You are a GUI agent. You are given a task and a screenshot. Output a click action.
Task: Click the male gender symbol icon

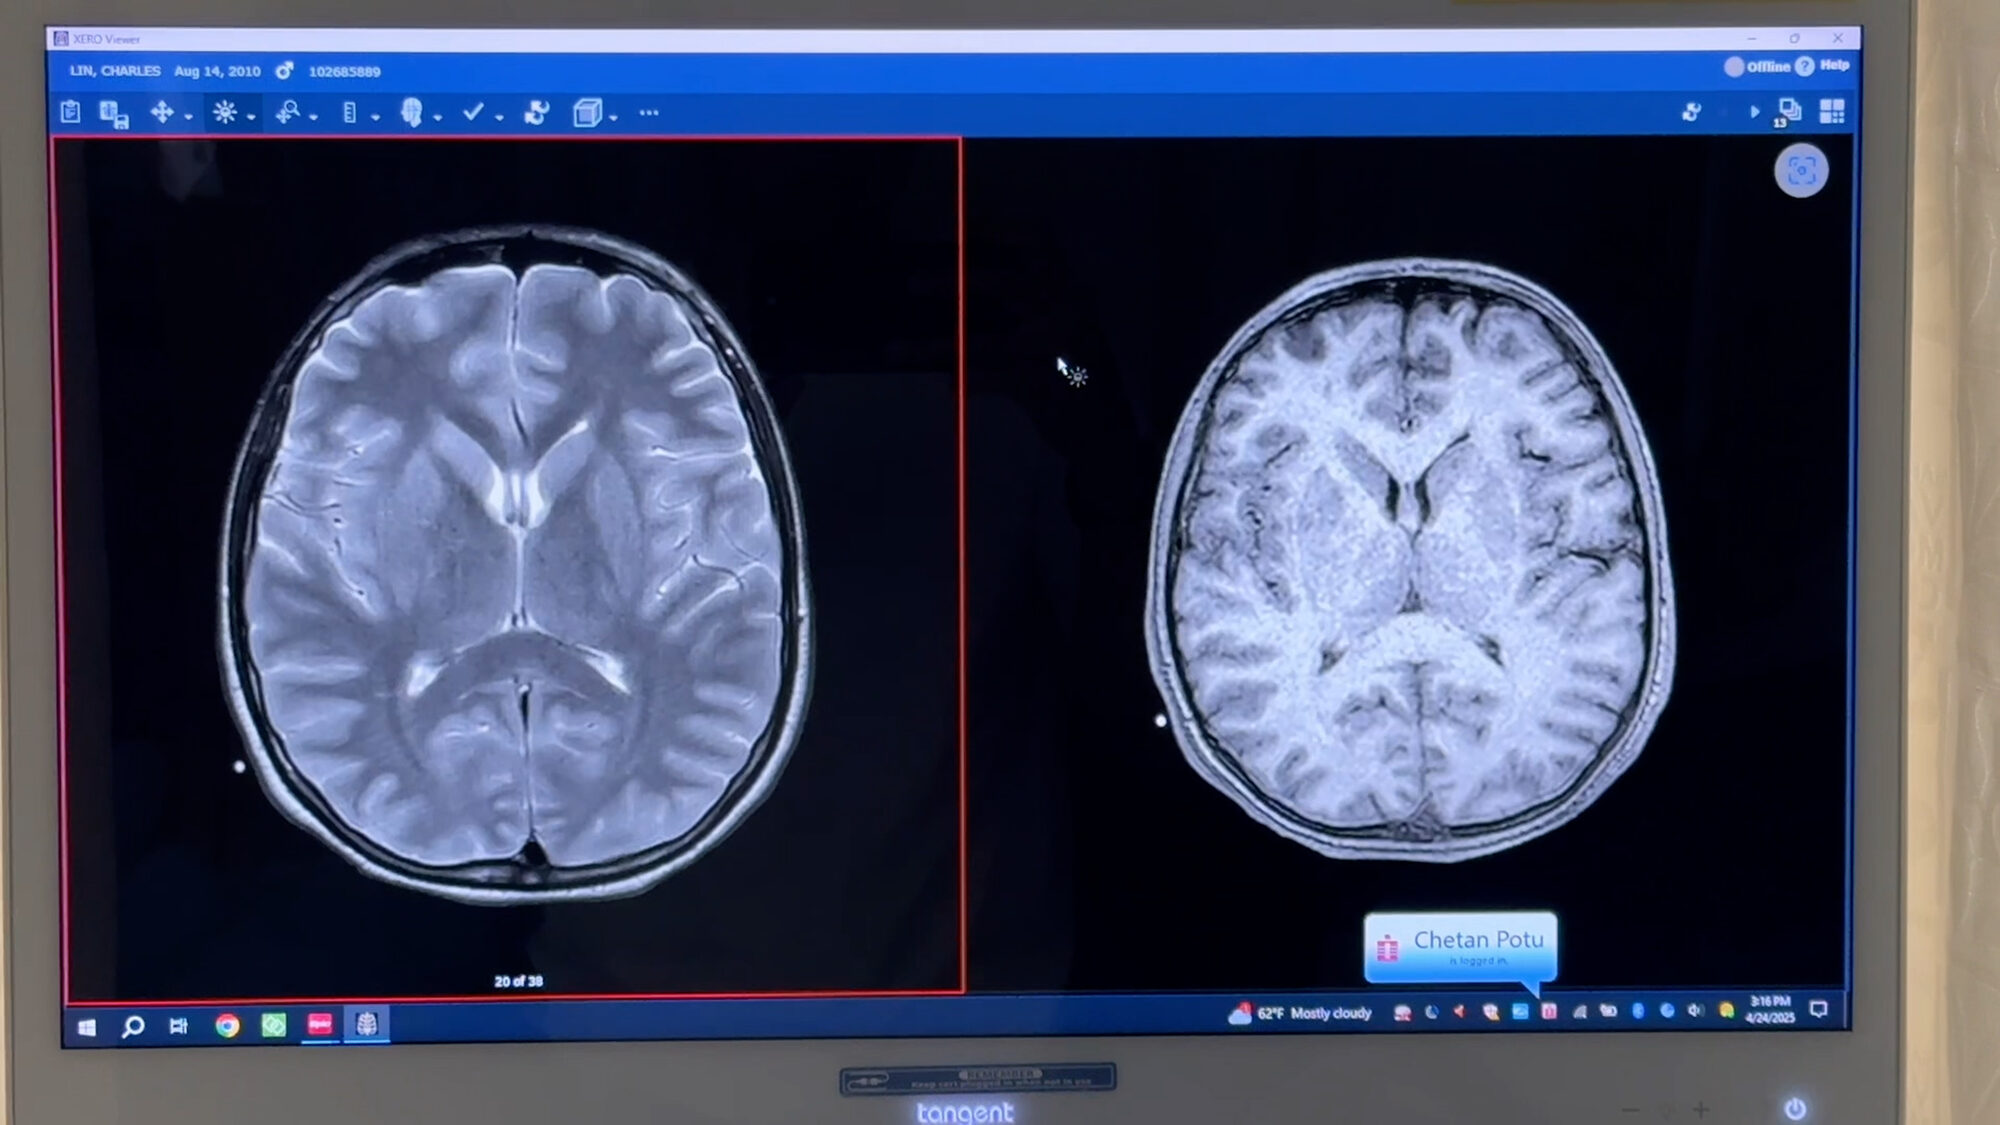pyautogui.click(x=284, y=71)
